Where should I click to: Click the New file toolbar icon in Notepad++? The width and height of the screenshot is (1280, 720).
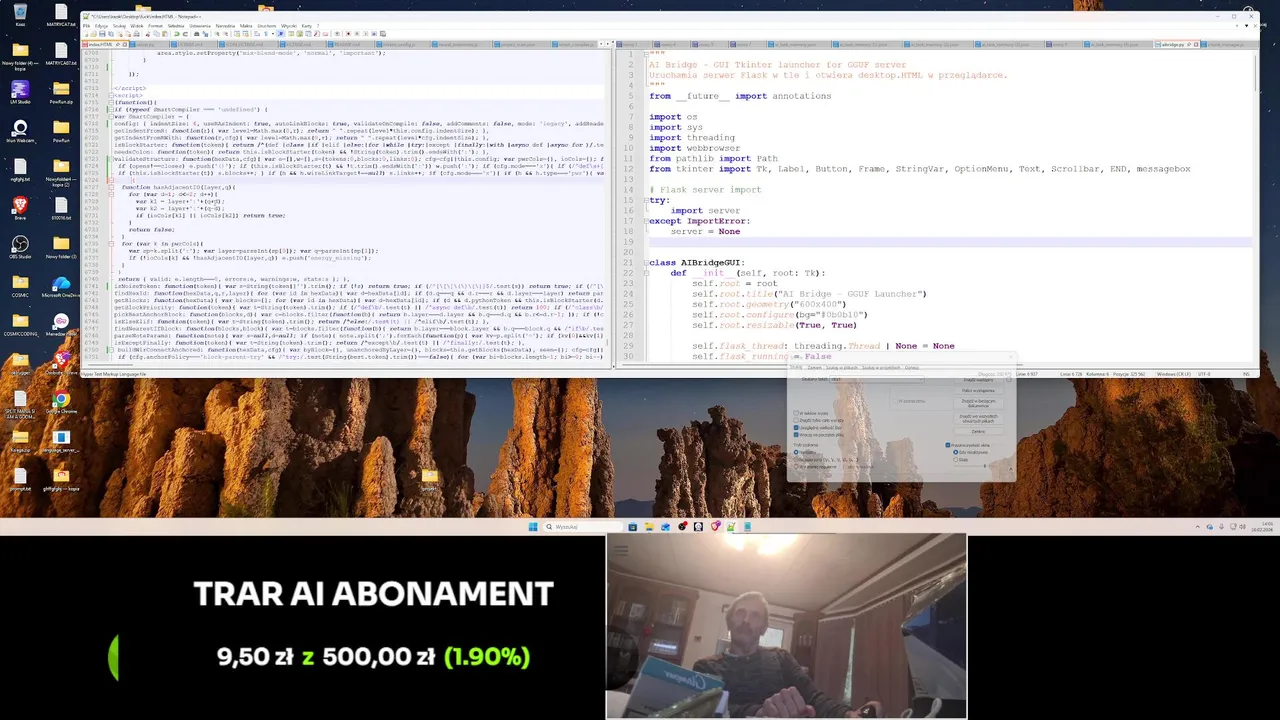[x=86, y=34]
